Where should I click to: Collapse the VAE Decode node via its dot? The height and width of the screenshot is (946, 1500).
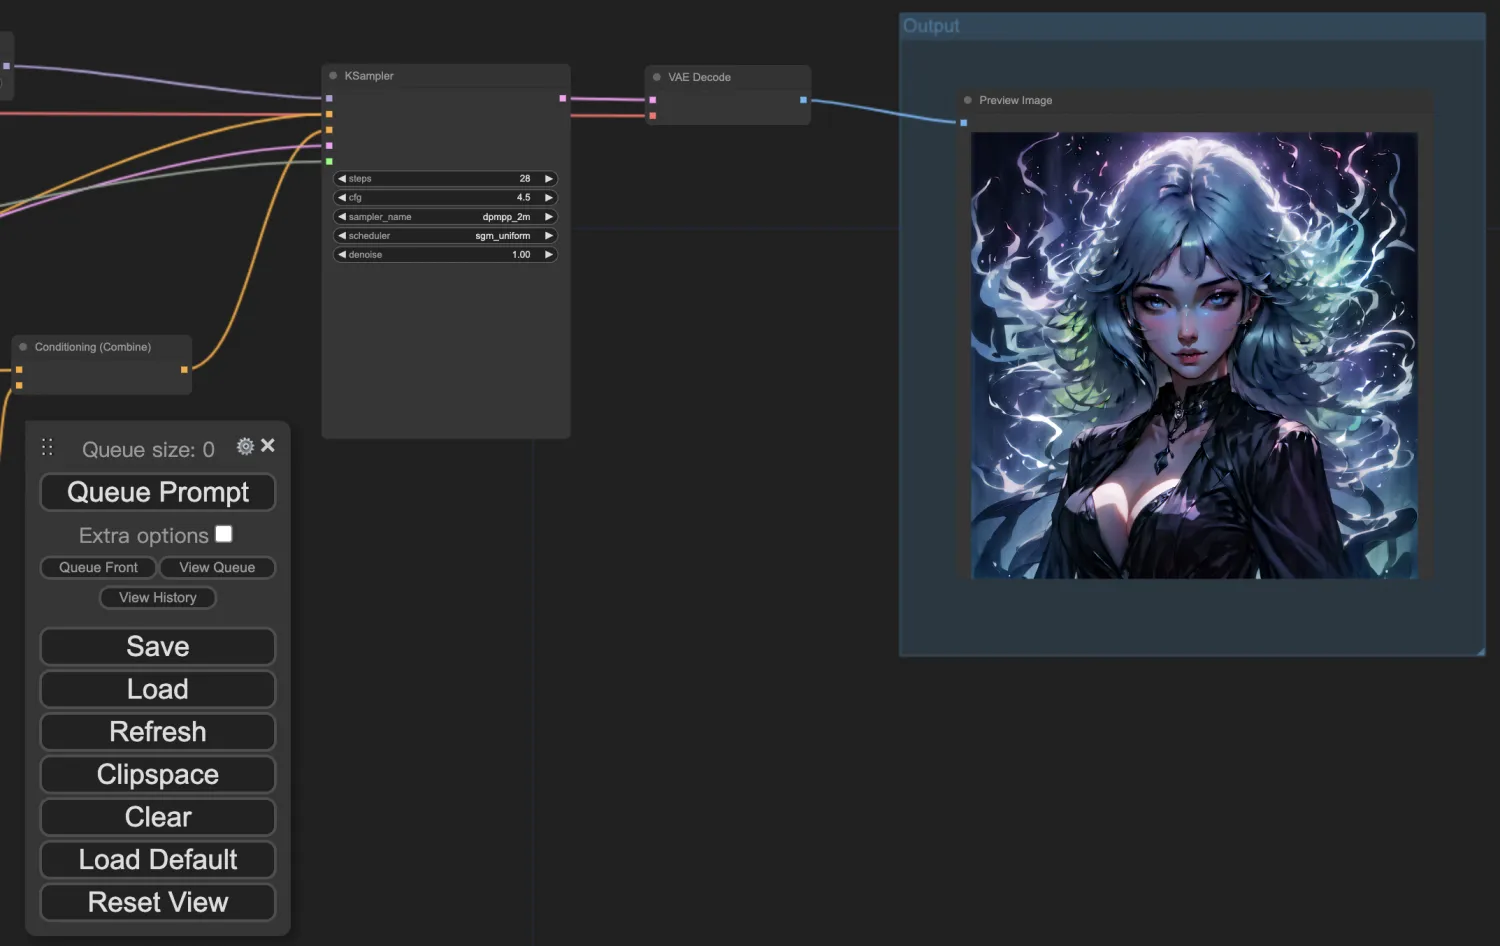coord(657,77)
